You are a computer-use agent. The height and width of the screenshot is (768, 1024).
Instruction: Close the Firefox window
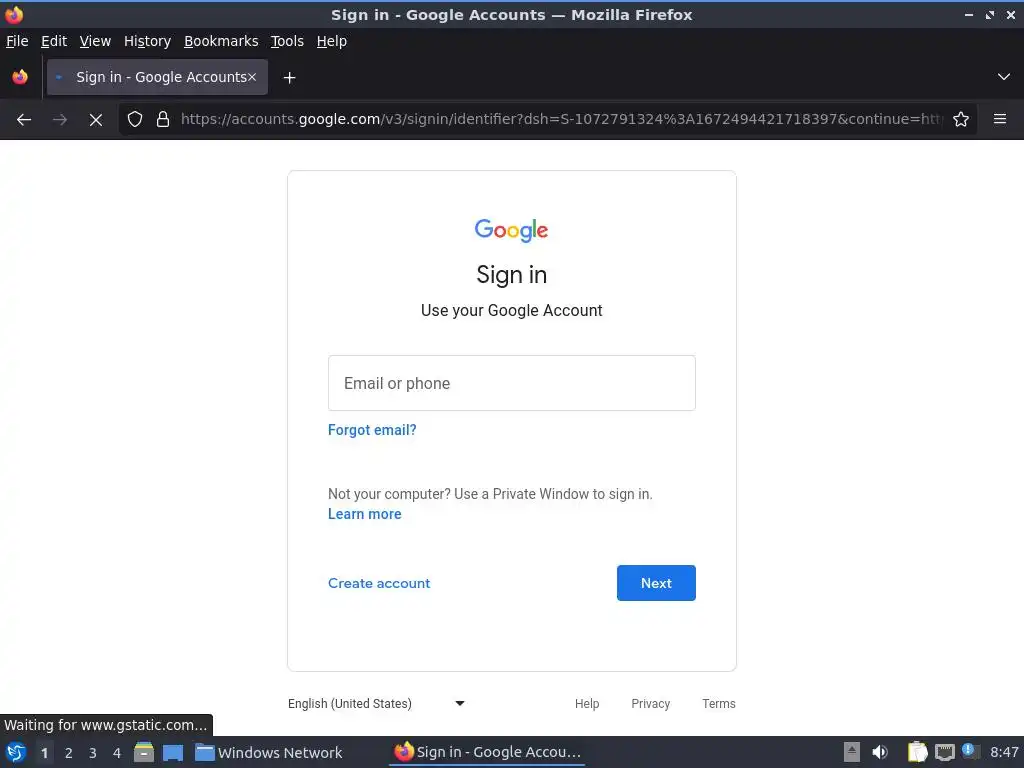tap(1011, 14)
